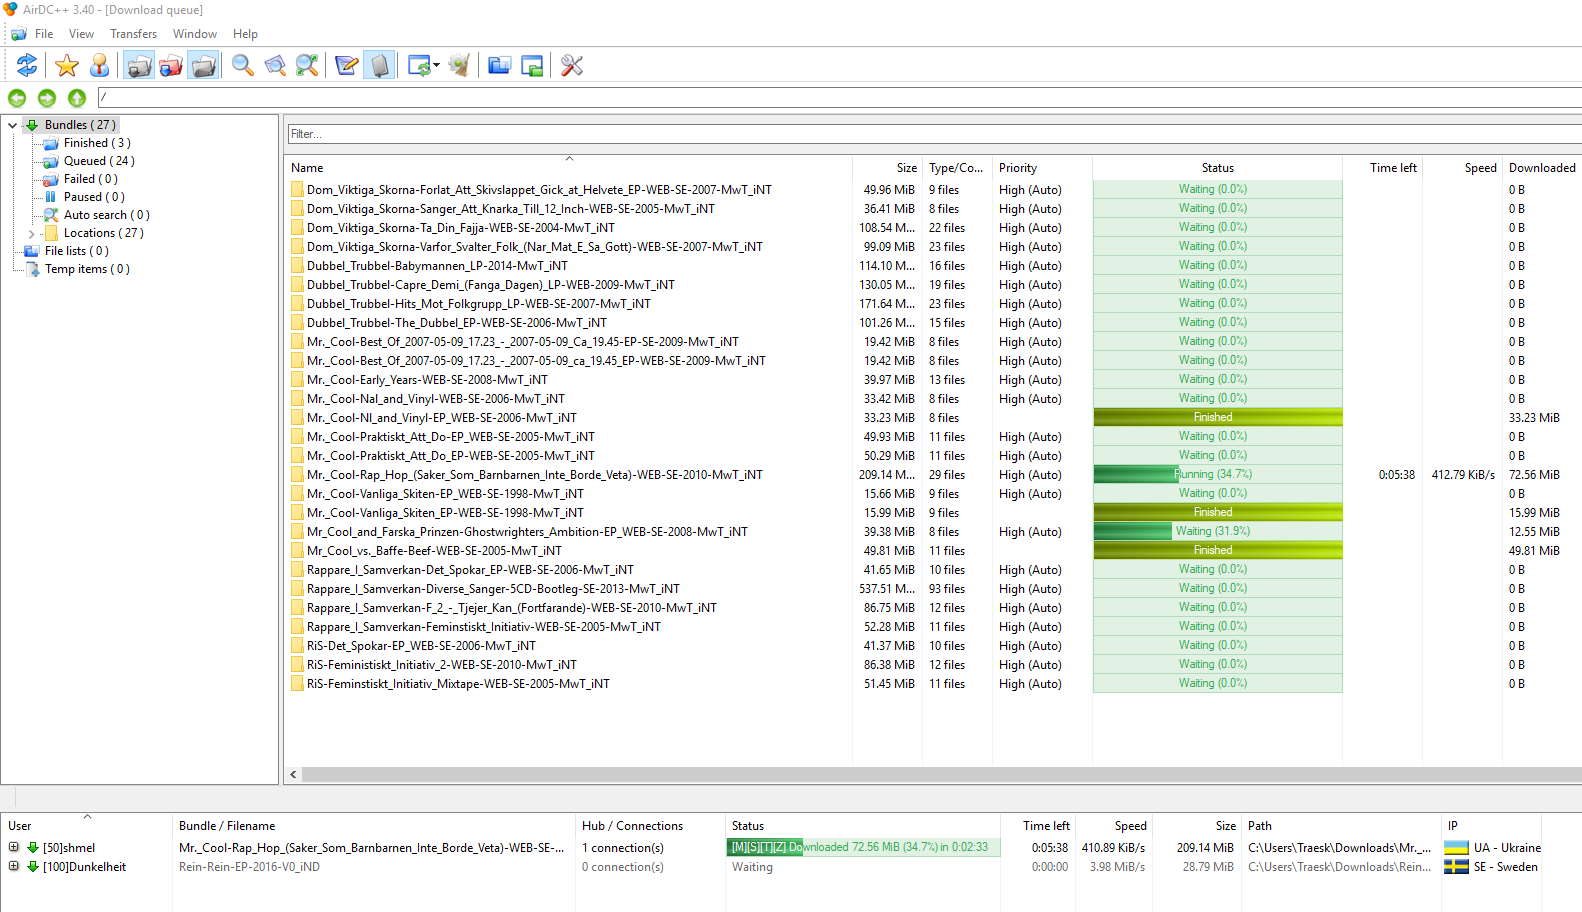The height and width of the screenshot is (912, 1582).
Task: Click the refresh window toolbar icon
Action: point(419,65)
